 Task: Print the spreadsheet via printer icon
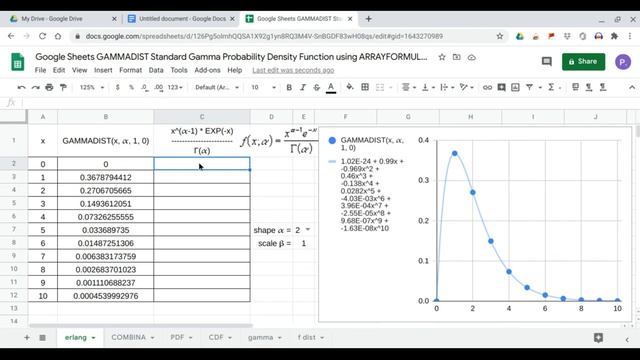pos(49,87)
